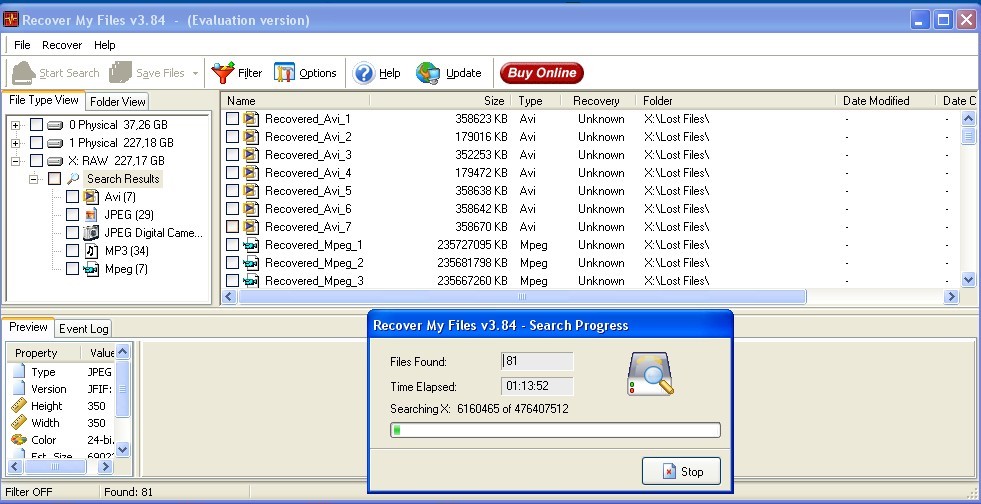Switch to the Folder View tab

point(118,101)
